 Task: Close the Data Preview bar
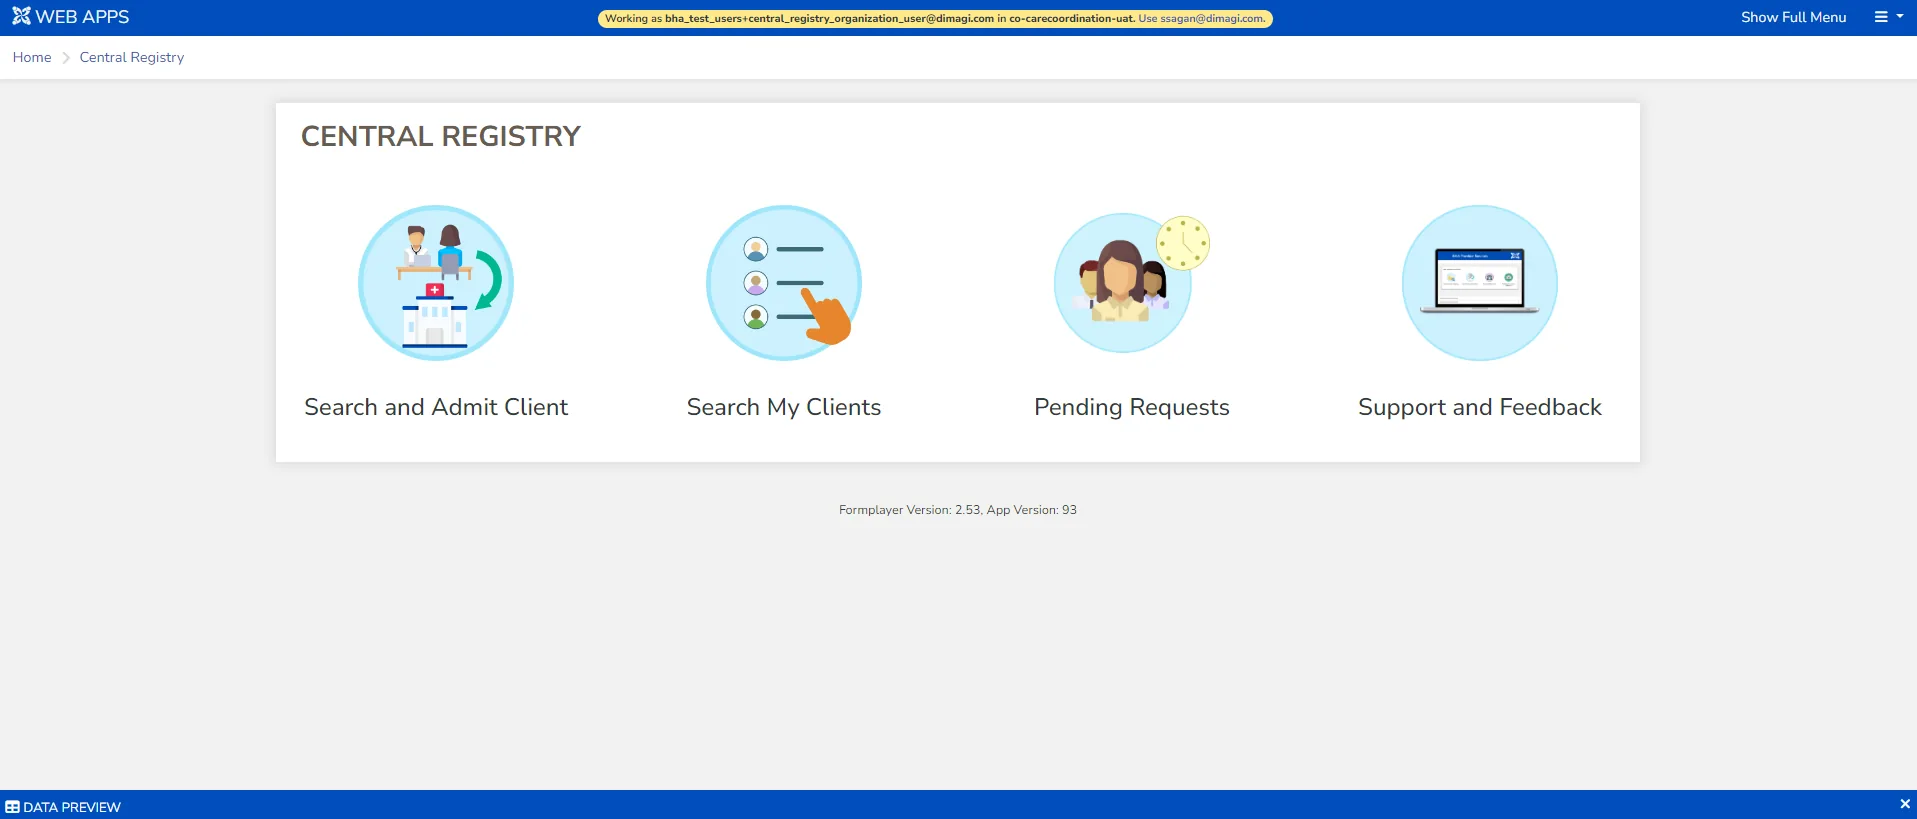[x=1904, y=804]
